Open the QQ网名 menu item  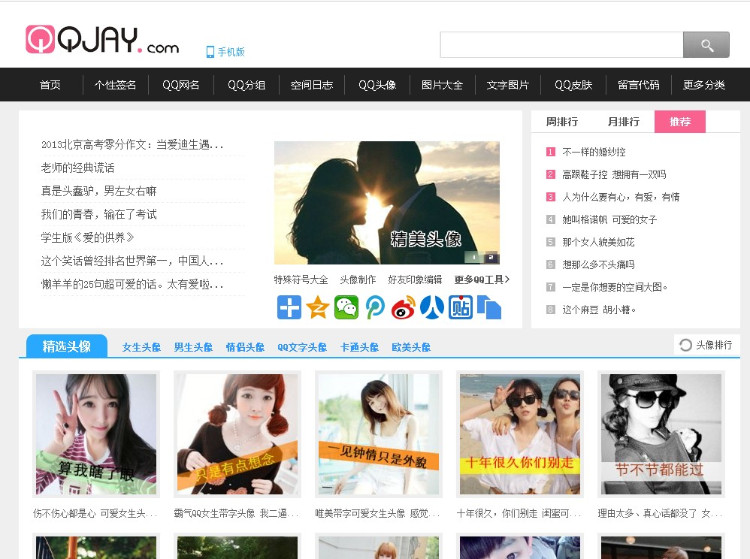click(x=181, y=85)
